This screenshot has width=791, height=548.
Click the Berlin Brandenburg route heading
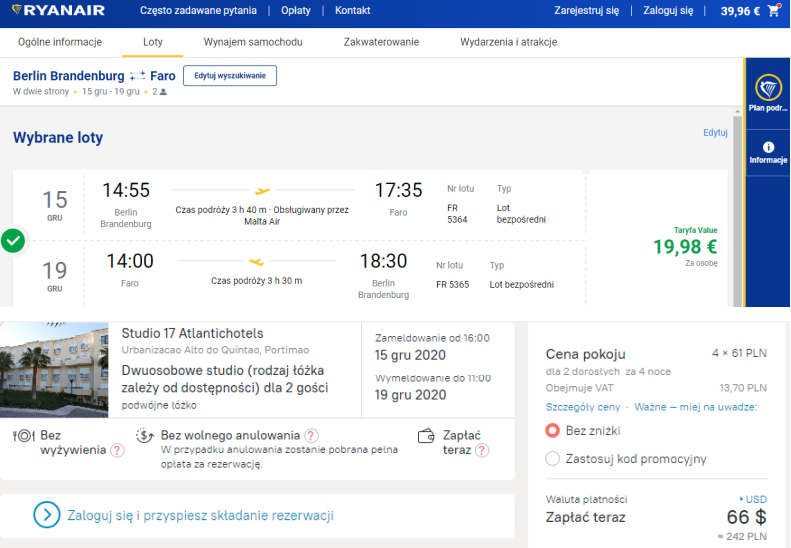[x=69, y=76]
